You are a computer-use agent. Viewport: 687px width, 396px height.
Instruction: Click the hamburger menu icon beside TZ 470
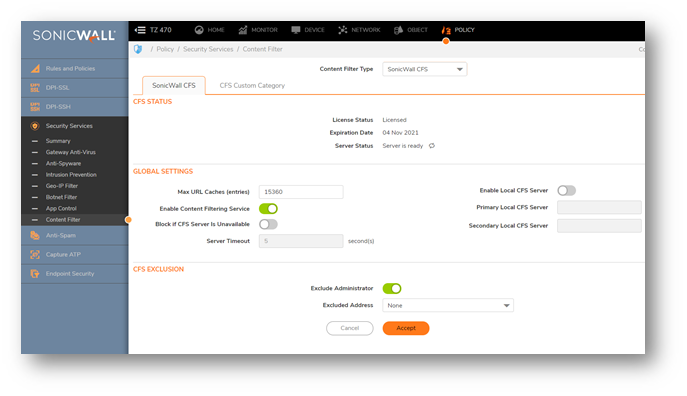click(140, 30)
